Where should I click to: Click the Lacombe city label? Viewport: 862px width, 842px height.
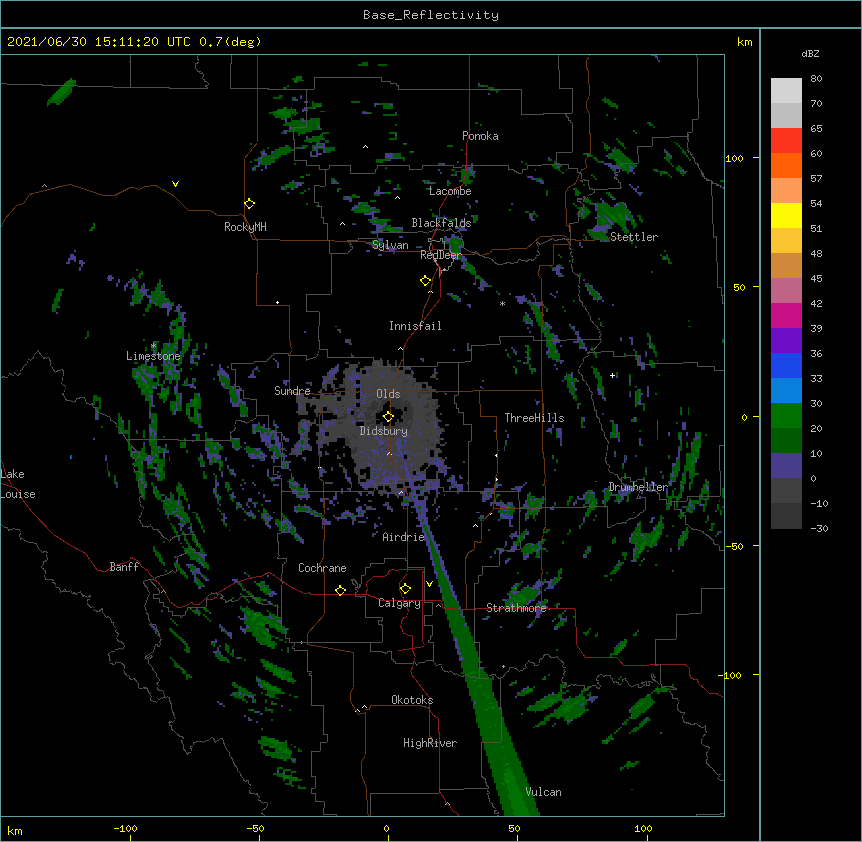450,191
